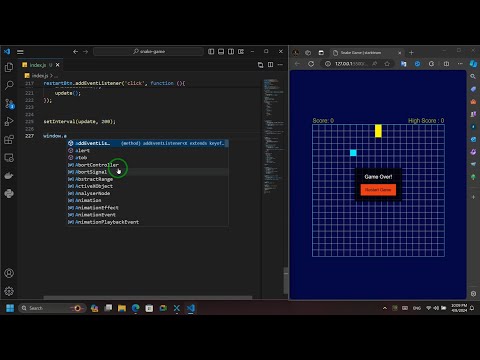Select the AnimationEffect suggestion
Image resolution: width=480 pixels, height=360 pixels.
[148, 208]
